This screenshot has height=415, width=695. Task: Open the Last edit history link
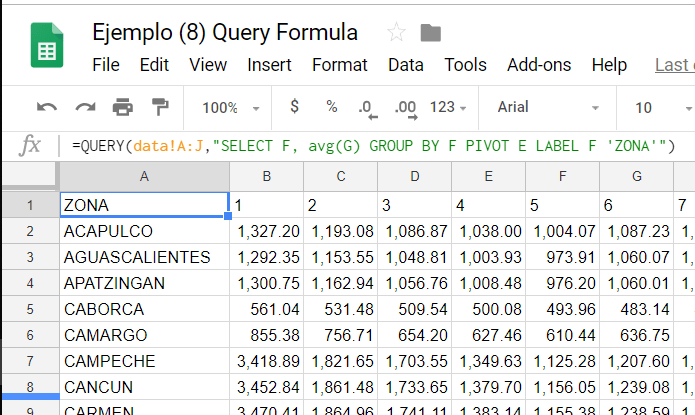[x=675, y=65]
